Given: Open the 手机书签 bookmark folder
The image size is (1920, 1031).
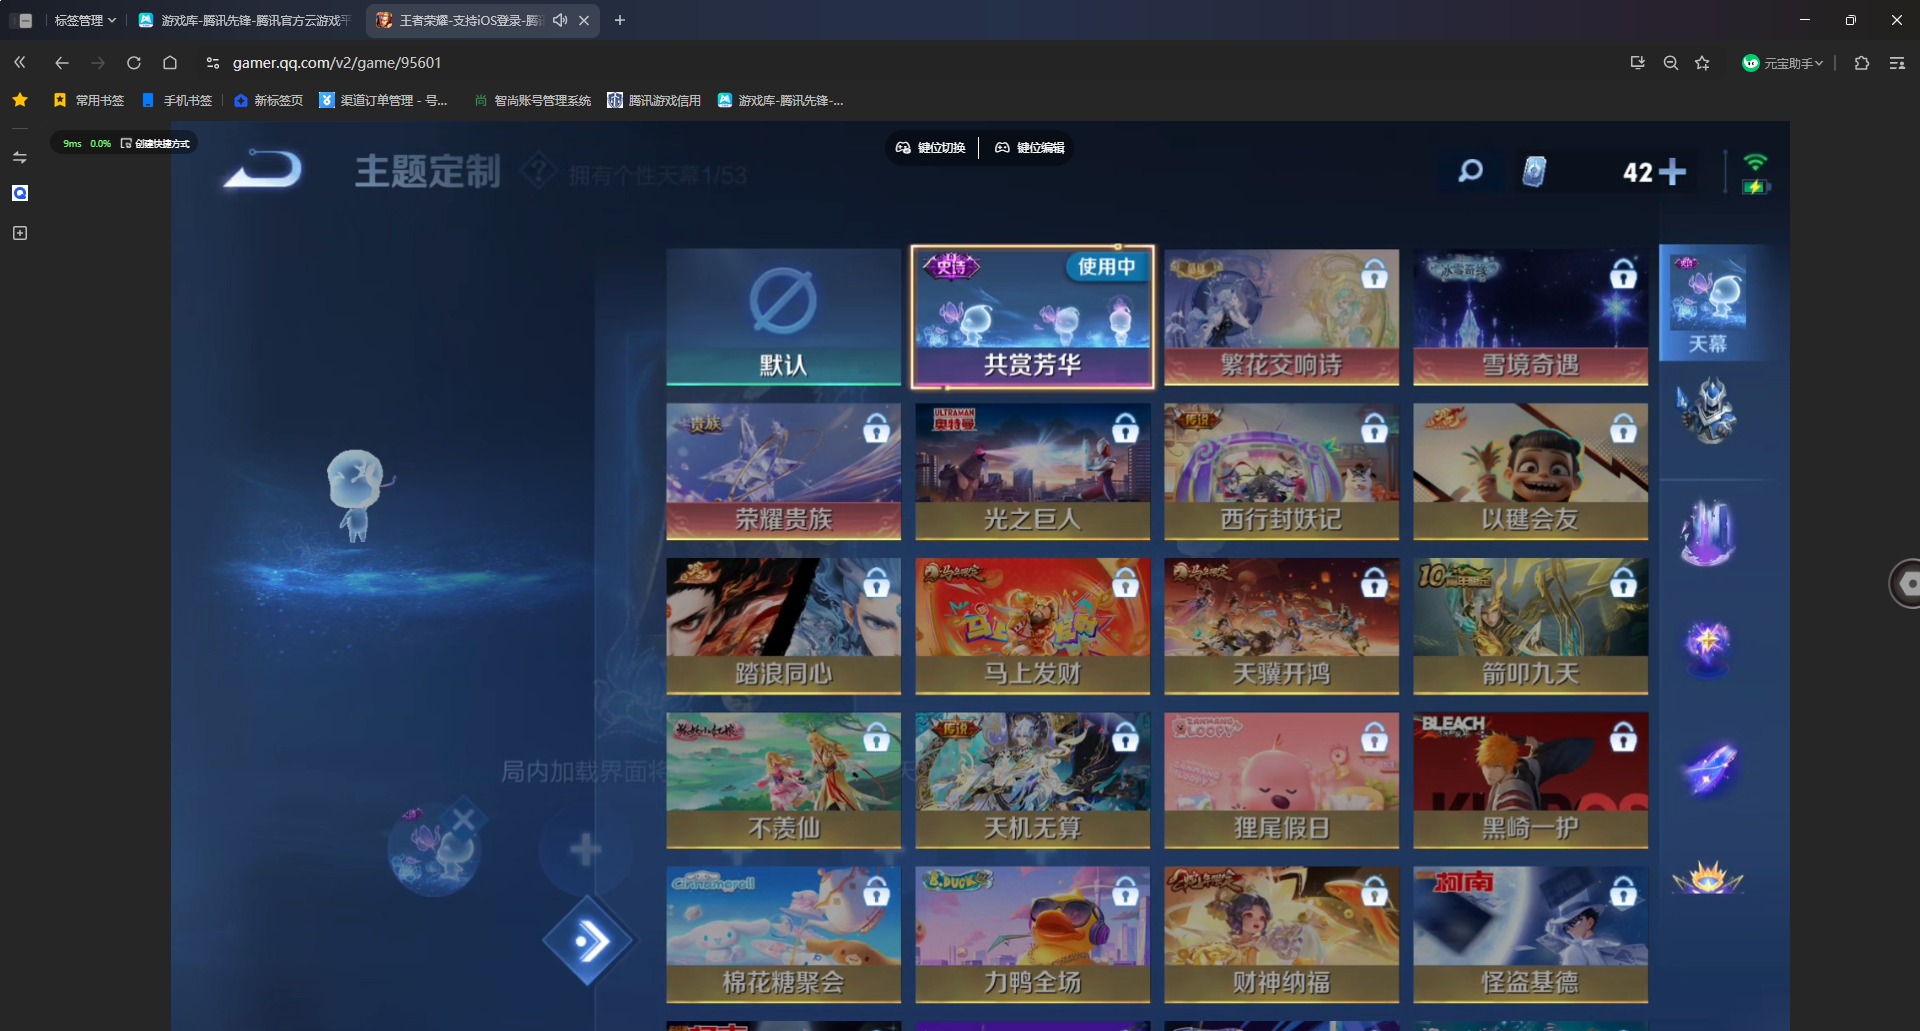Looking at the screenshot, I should [x=177, y=100].
